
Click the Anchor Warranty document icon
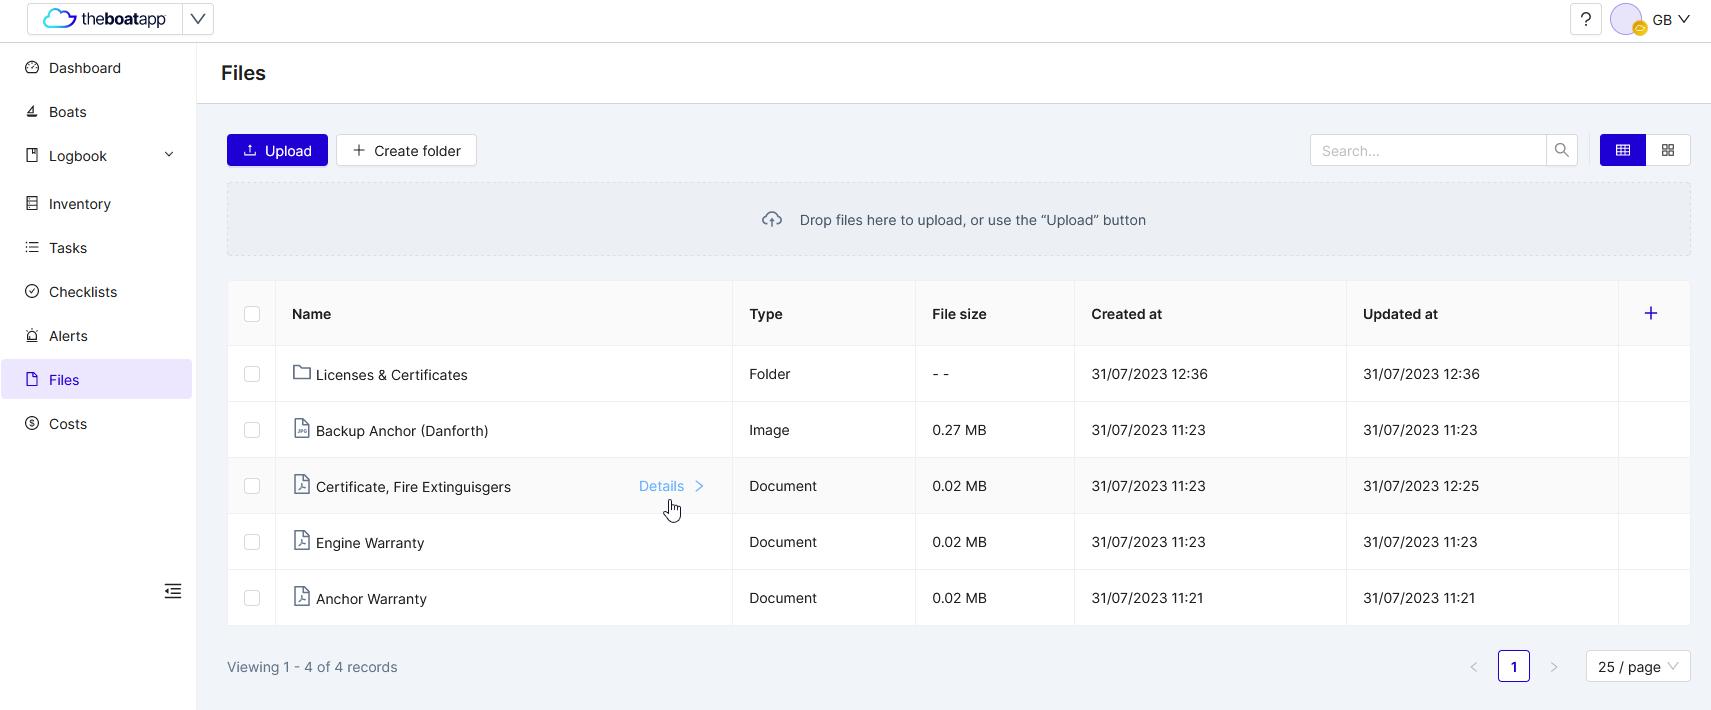tap(302, 596)
